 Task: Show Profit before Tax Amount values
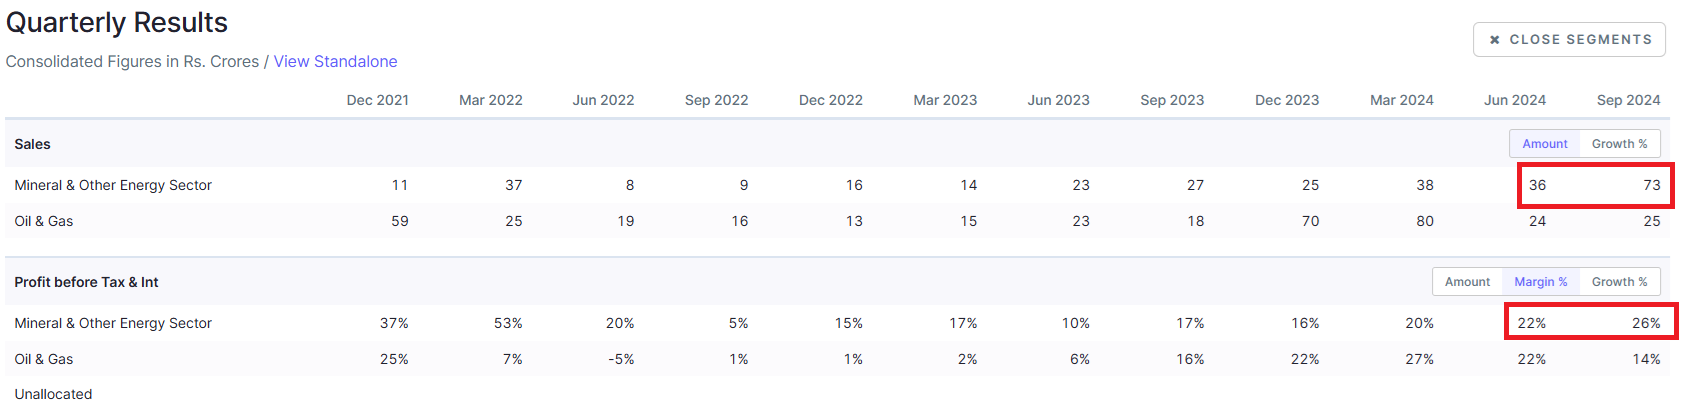point(1467,282)
